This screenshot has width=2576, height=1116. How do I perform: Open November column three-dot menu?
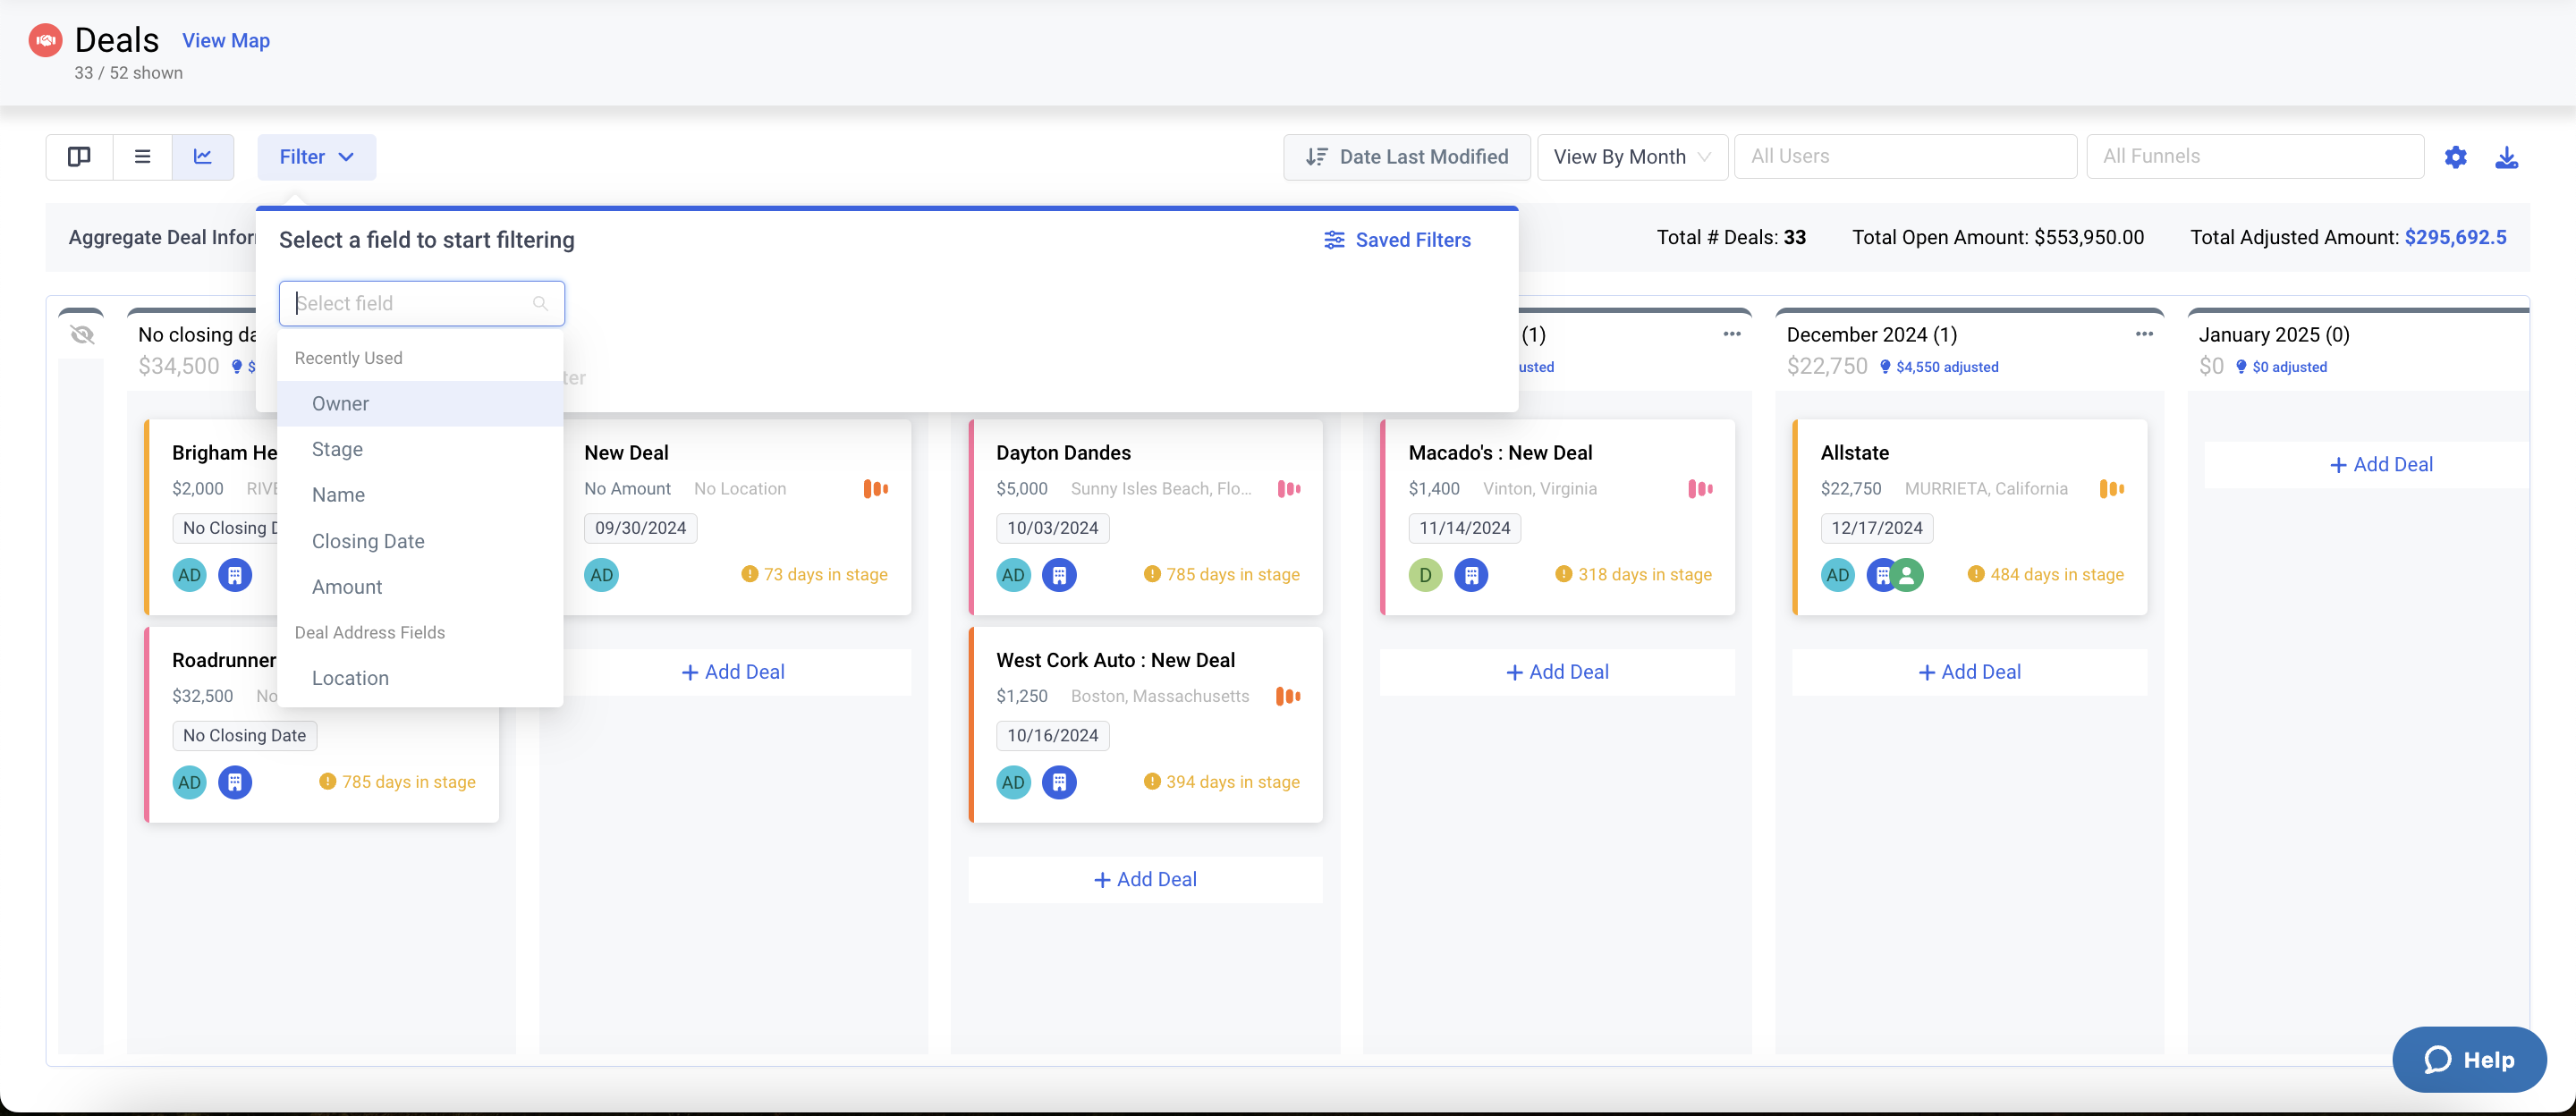pyautogui.click(x=1732, y=334)
